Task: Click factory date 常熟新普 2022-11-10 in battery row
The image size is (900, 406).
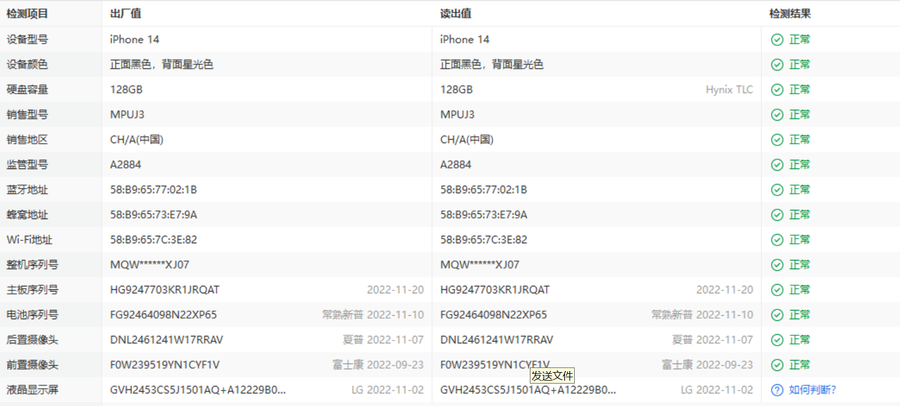Action: 373,315
